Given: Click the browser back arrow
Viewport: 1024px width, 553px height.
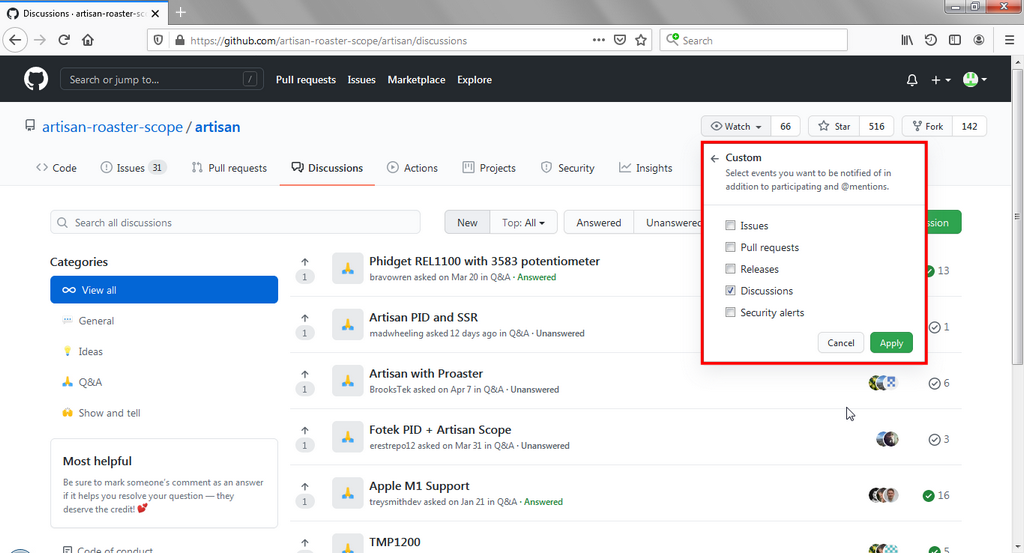Looking at the screenshot, I should coord(15,40).
